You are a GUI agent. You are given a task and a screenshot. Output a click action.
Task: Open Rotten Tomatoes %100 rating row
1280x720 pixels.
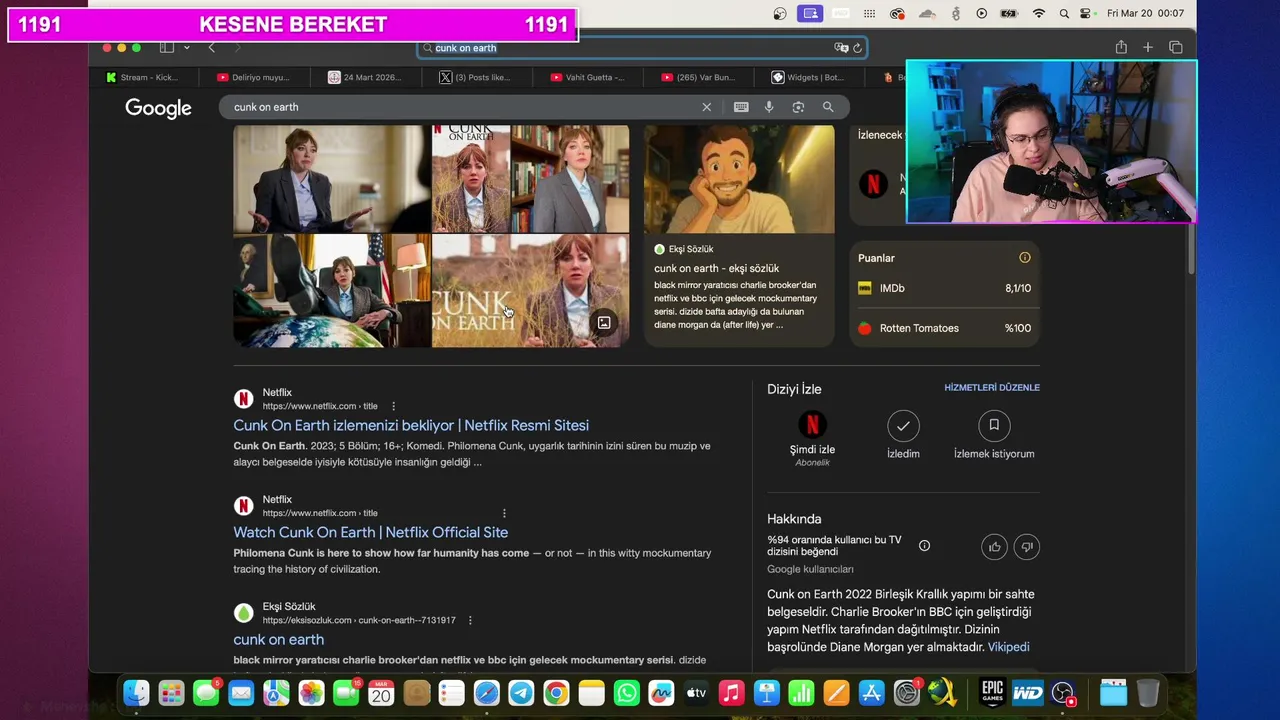click(944, 328)
